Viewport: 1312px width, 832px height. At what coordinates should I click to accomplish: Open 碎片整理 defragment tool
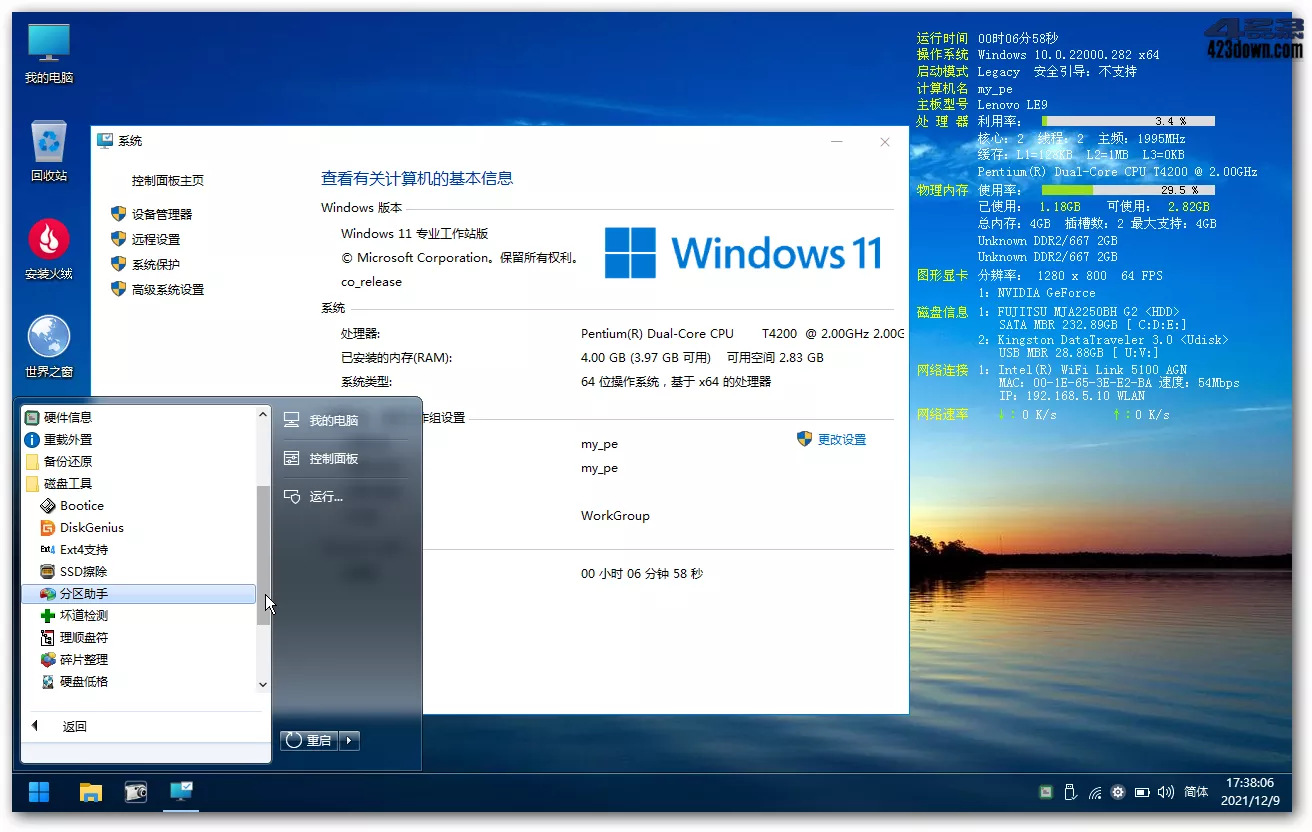click(x=139, y=659)
